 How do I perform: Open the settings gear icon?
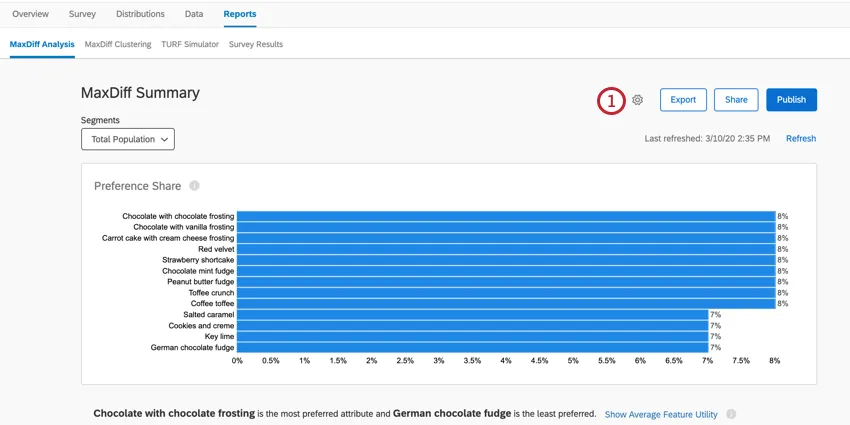(638, 100)
